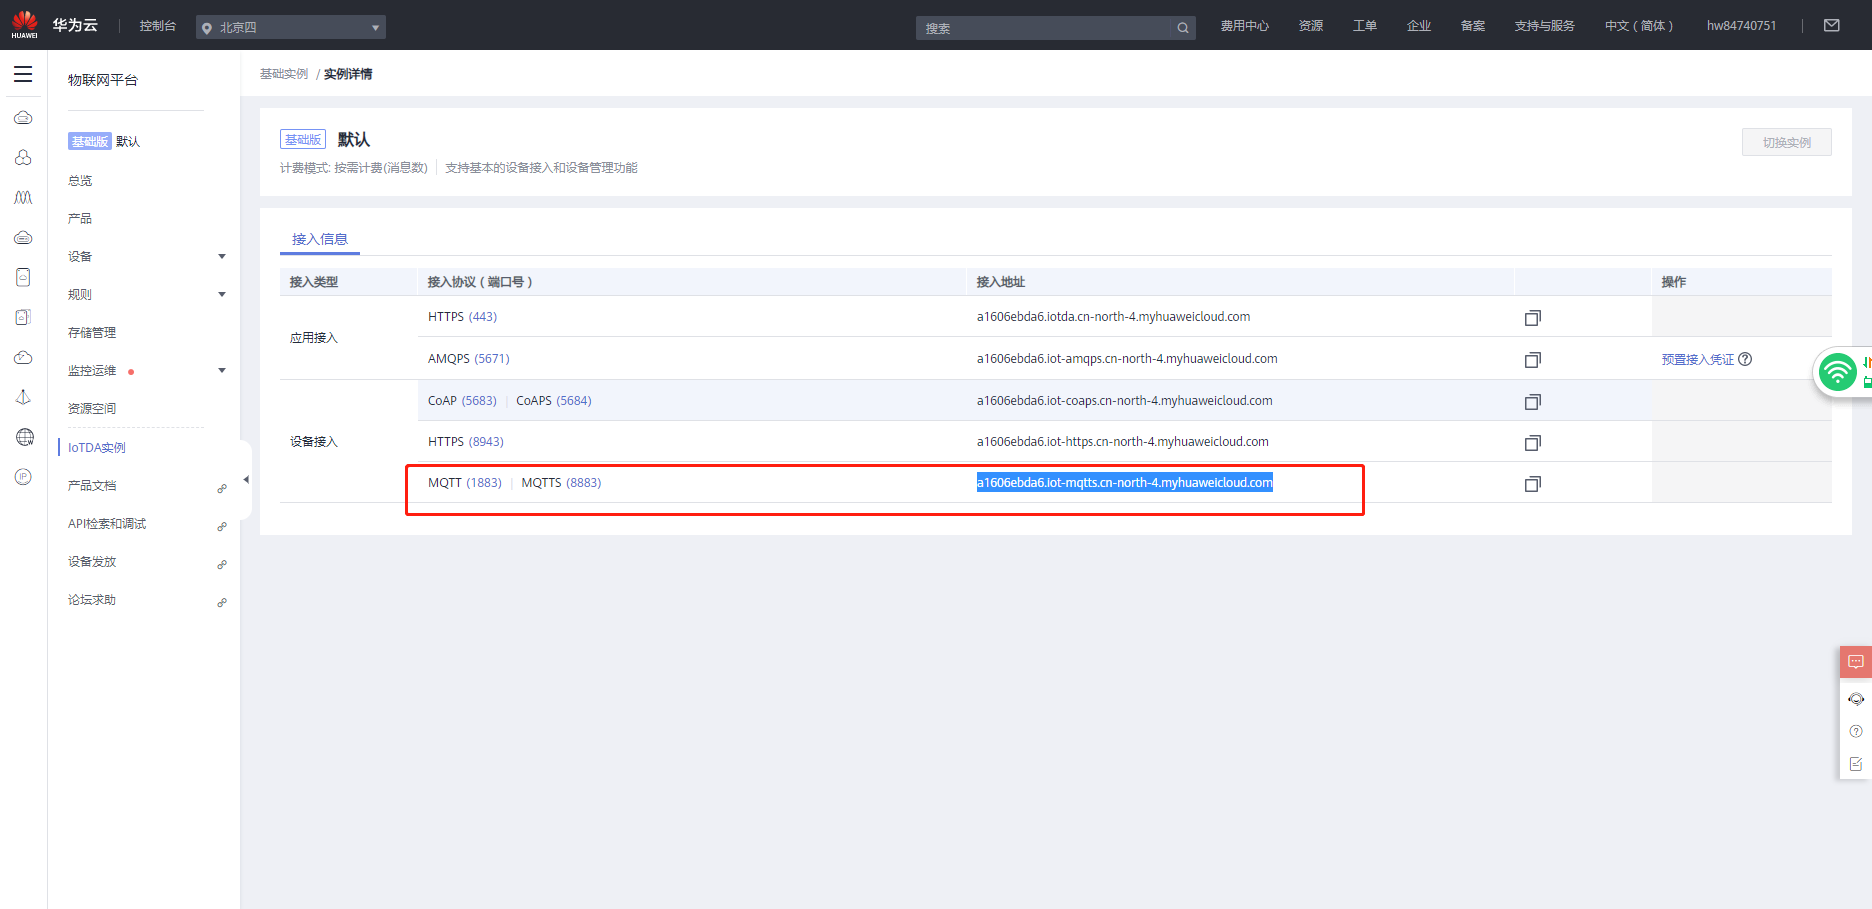The width and height of the screenshot is (1872, 909).
Task: Copy the MQTT/MQTTS access address
Action: coord(1532,484)
